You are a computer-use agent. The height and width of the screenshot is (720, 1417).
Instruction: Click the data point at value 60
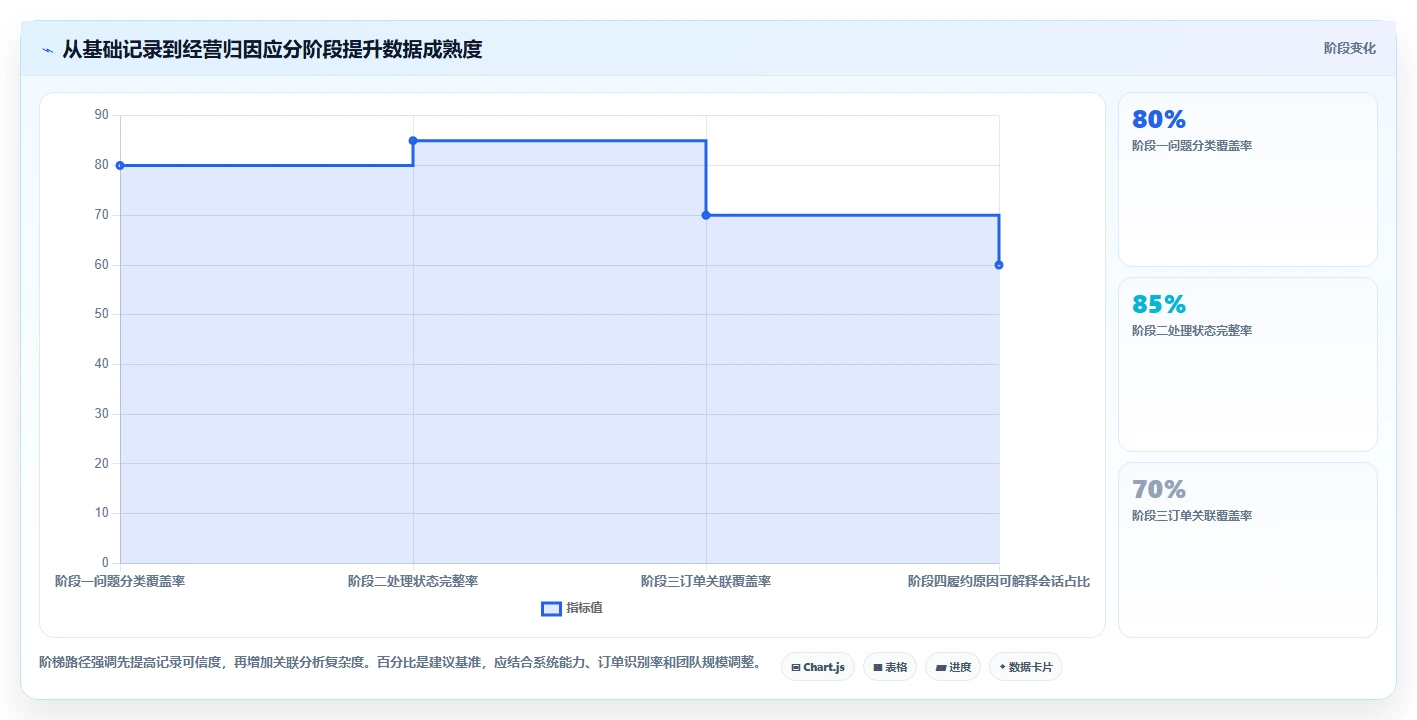(999, 265)
